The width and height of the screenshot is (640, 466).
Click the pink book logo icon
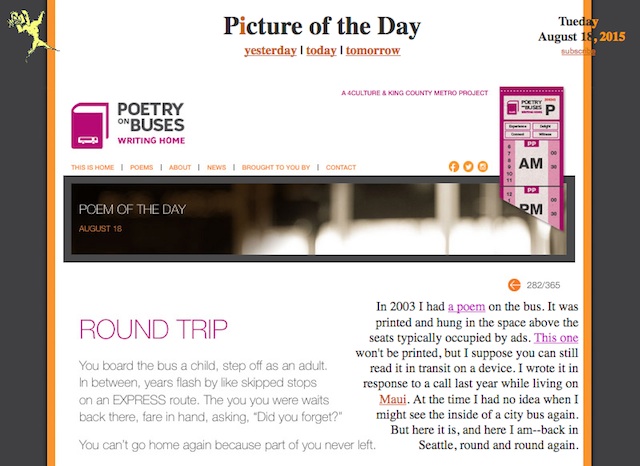click(x=90, y=126)
